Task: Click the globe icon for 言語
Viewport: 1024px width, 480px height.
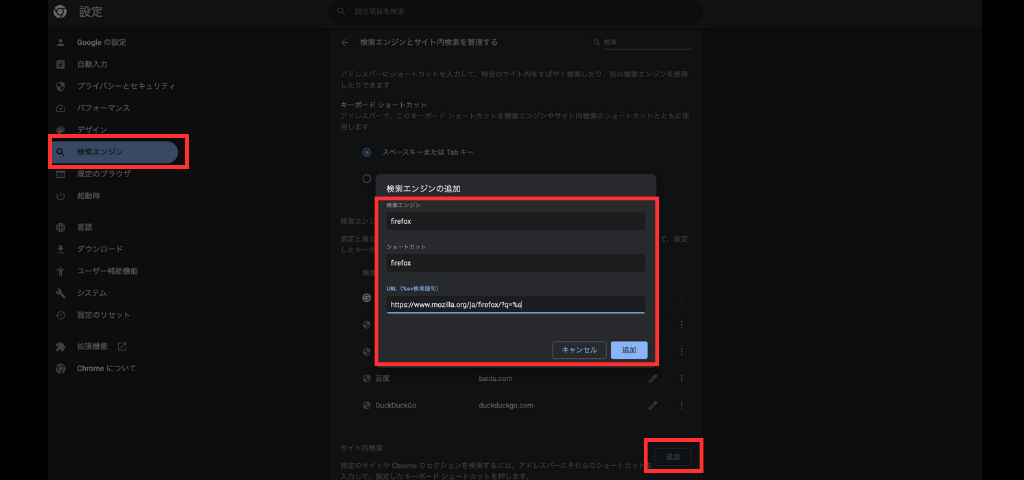Action: [x=61, y=227]
